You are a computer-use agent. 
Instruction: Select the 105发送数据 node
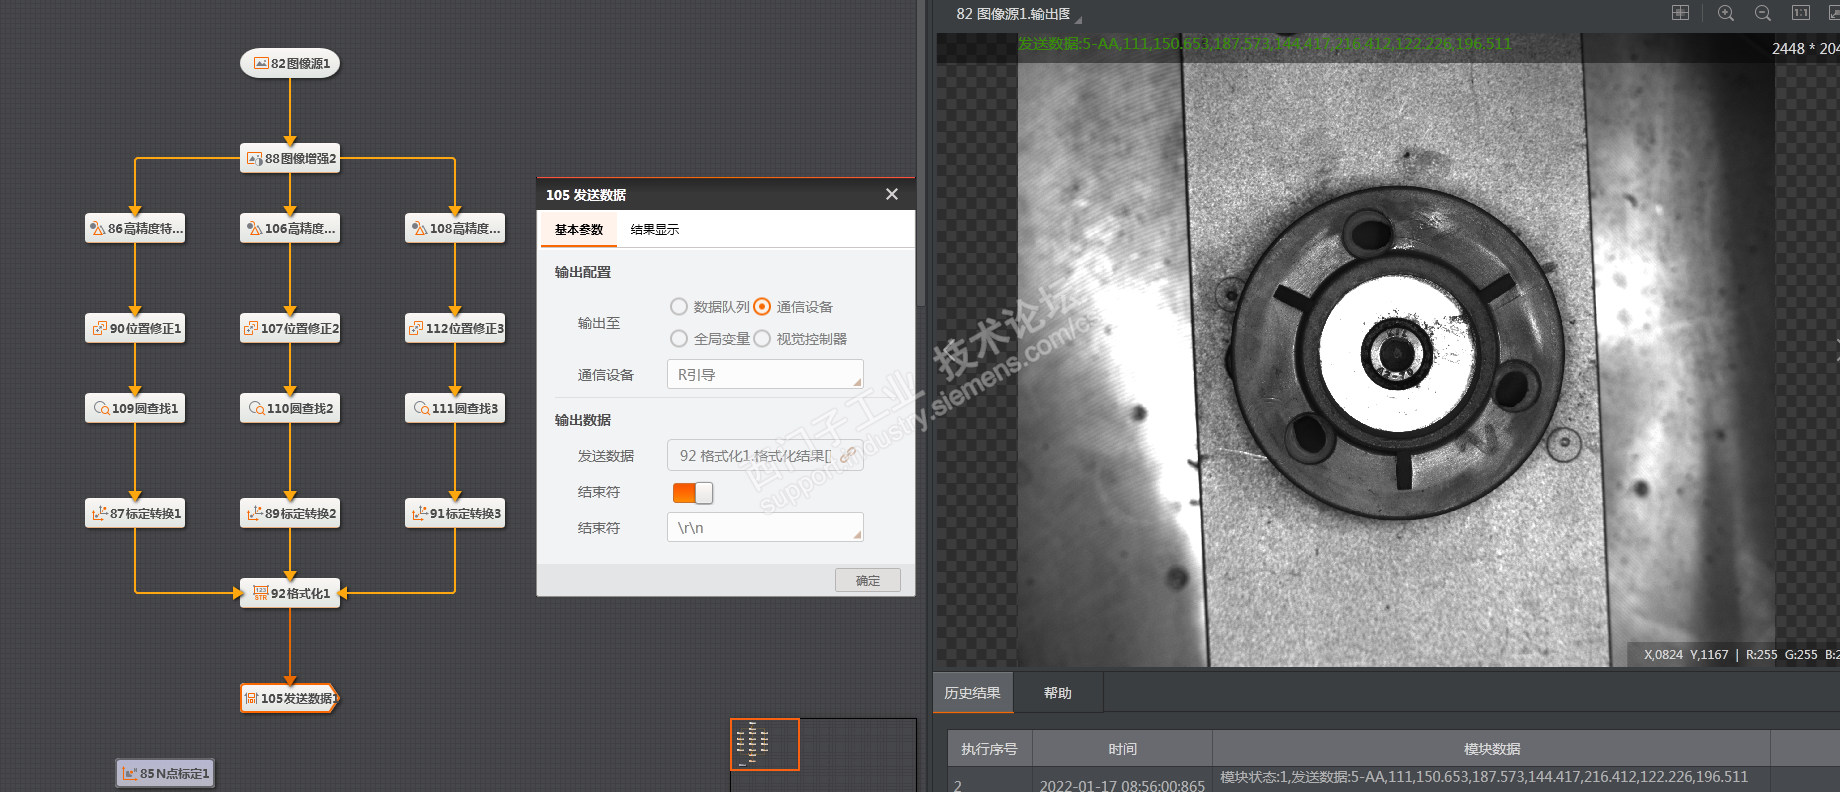pyautogui.click(x=290, y=698)
